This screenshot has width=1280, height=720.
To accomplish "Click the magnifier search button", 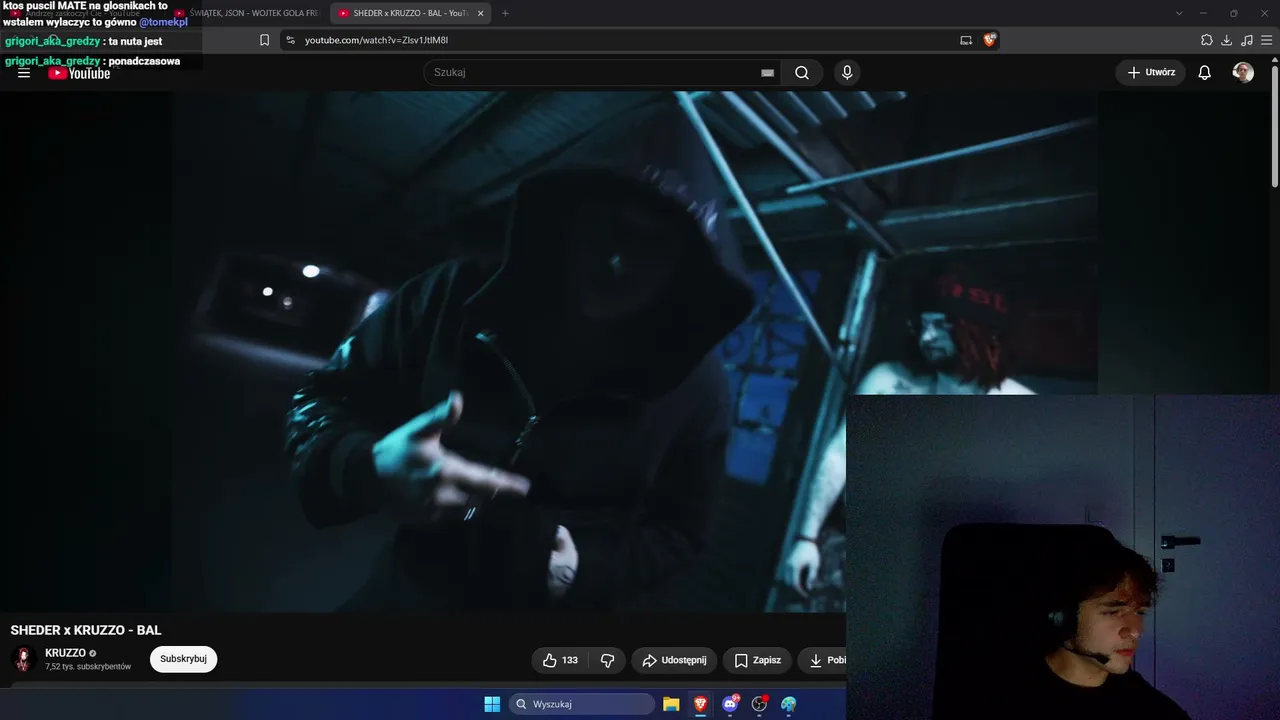I will pos(802,72).
